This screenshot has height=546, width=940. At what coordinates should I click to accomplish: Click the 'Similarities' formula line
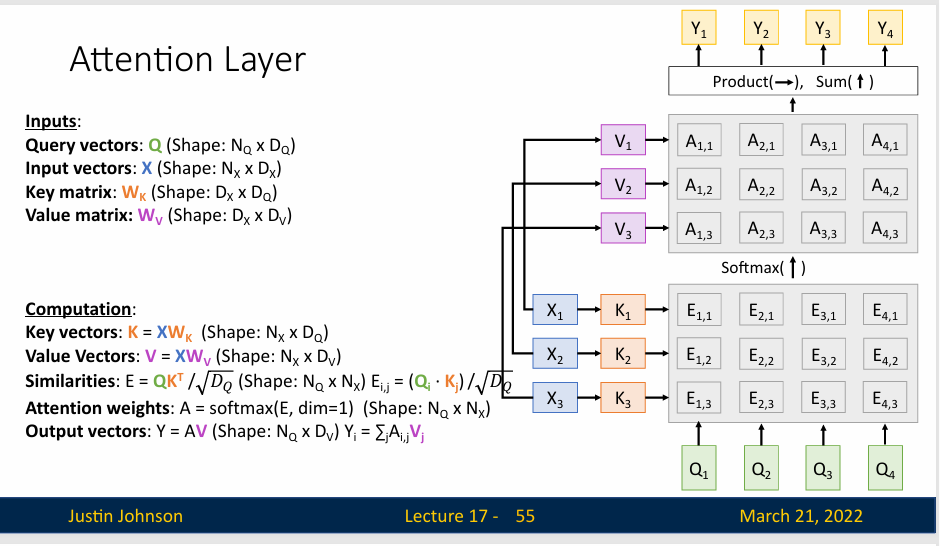[269, 382]
